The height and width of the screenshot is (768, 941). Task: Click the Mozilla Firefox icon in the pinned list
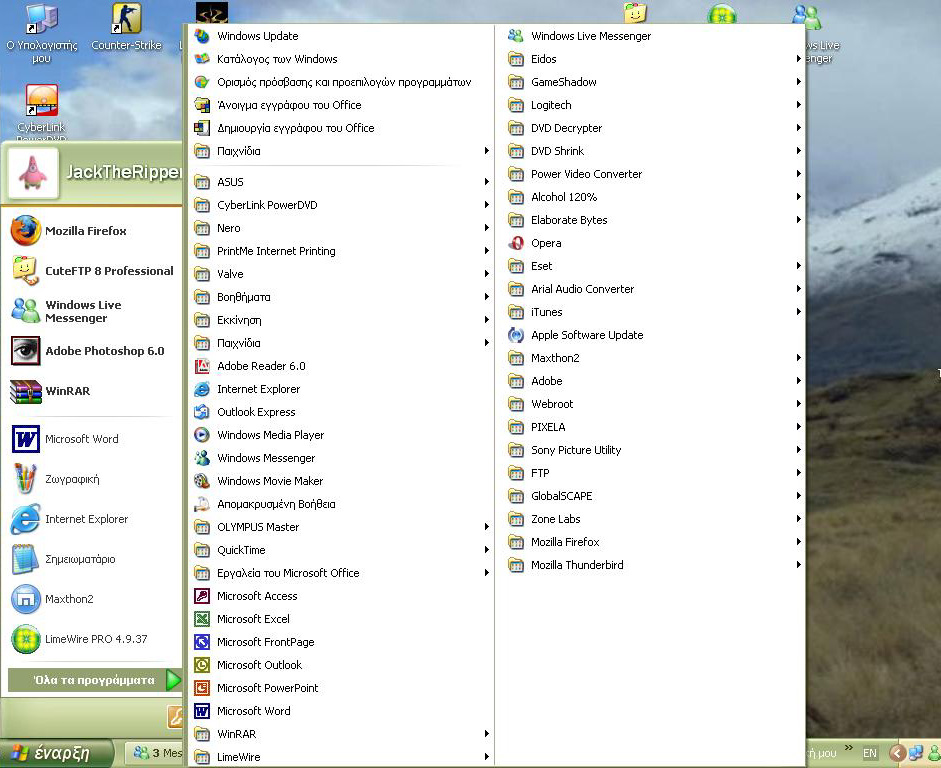coord(26,231)
